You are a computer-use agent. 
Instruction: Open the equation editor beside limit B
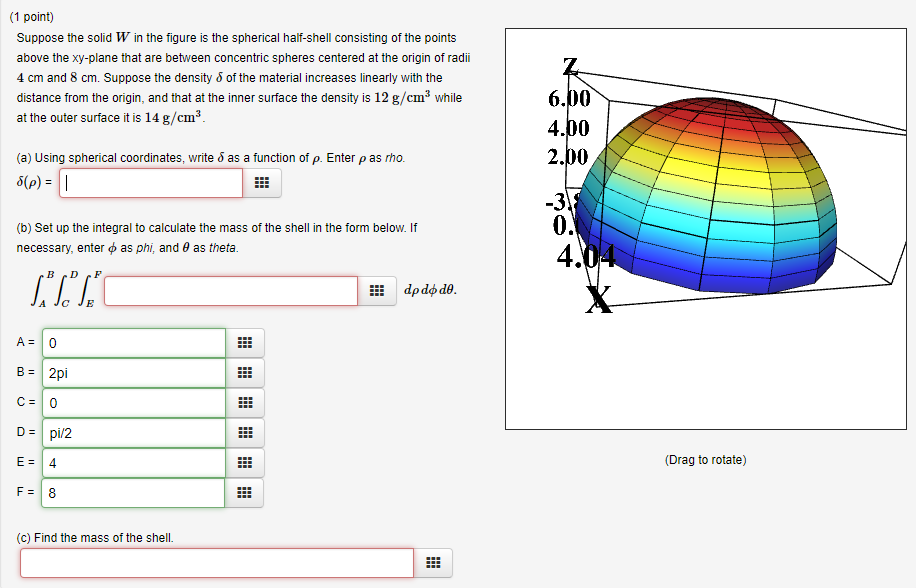[245, 372]
